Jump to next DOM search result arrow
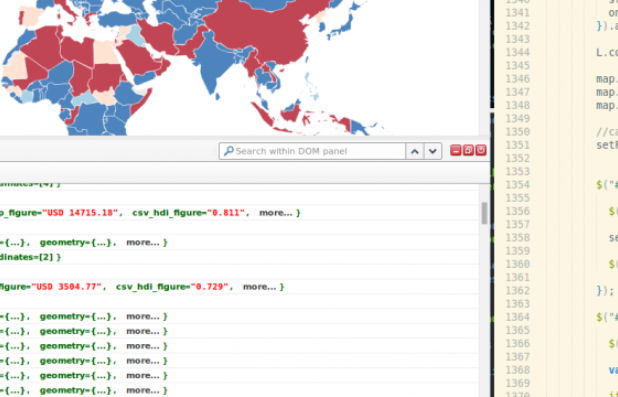618x397 pixels. 433,151
